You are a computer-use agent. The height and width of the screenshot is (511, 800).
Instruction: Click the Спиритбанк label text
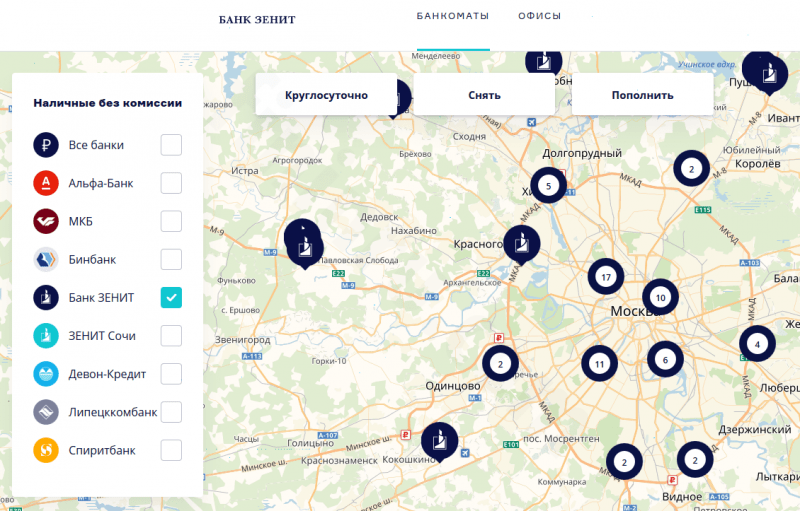click(x=102, y=451)
